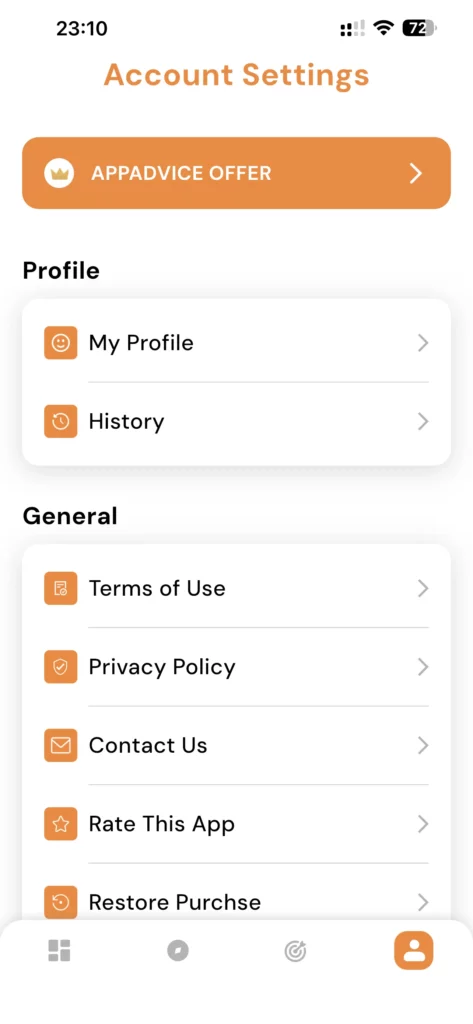Open the Privacy Policy entry
The height and width of the screenshot is (1024, 473).
click(236, 667)
